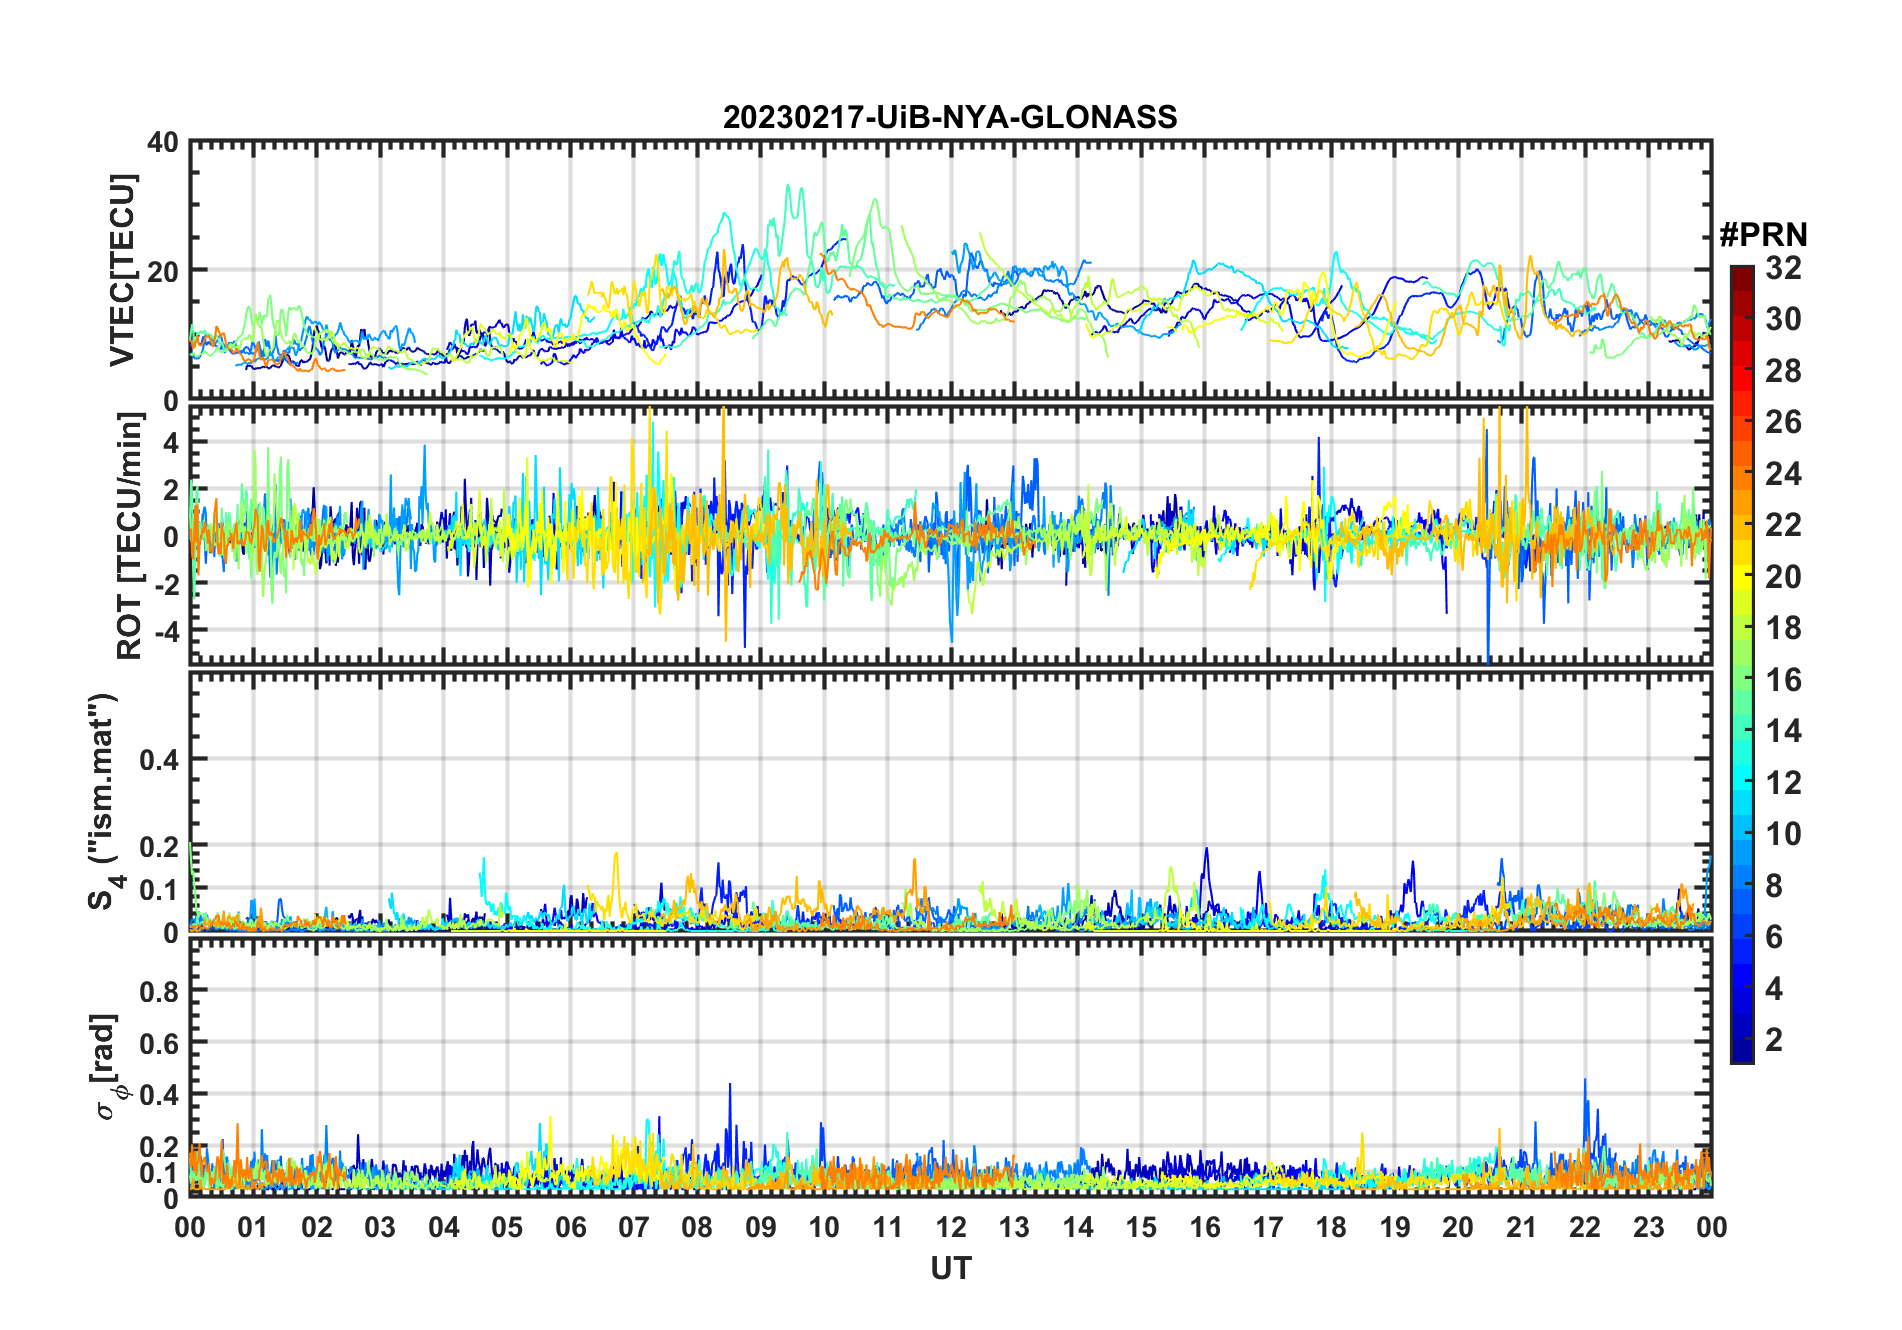Click UT axis hour label 21
The height and width of the screenshot is (1330, 1902).
point(1522,1227)
